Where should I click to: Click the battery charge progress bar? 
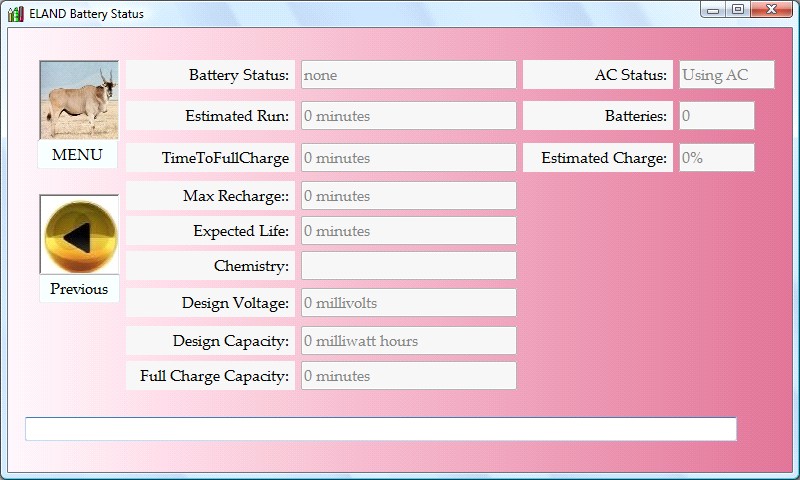(380, 429)
